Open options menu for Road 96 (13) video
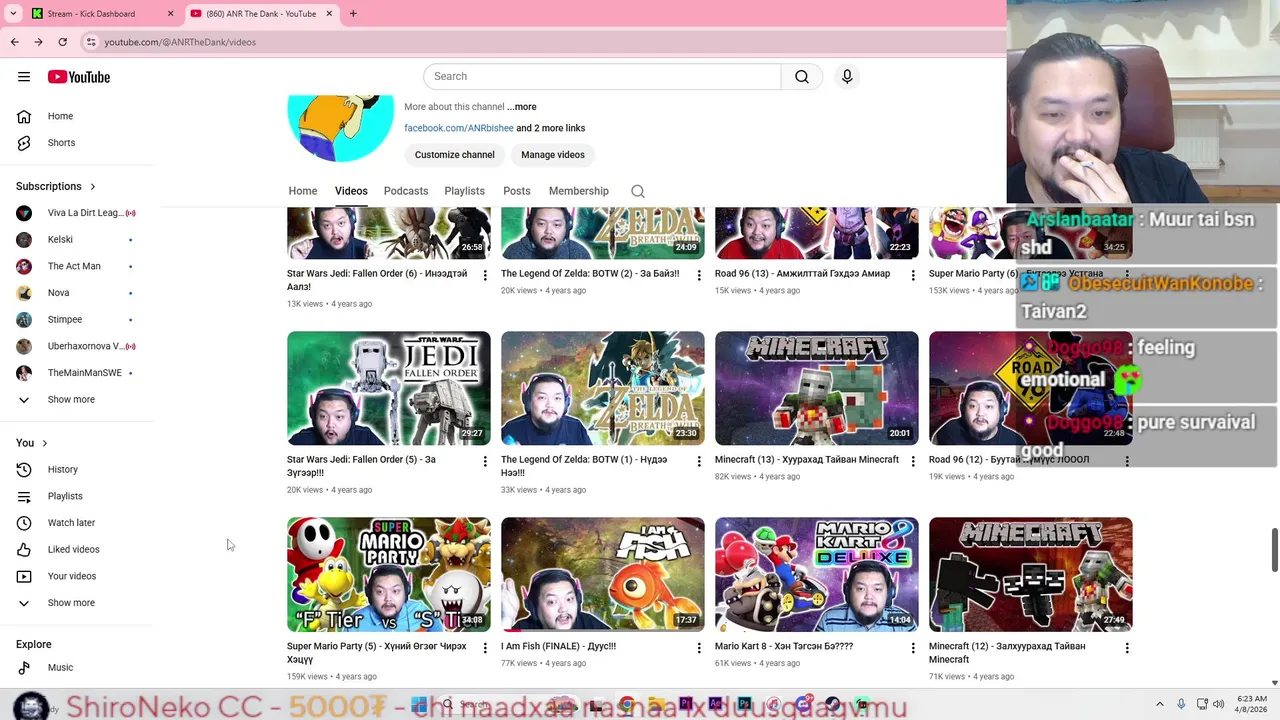Screen dimensions: 1280x720 click(x=913, y=275)
